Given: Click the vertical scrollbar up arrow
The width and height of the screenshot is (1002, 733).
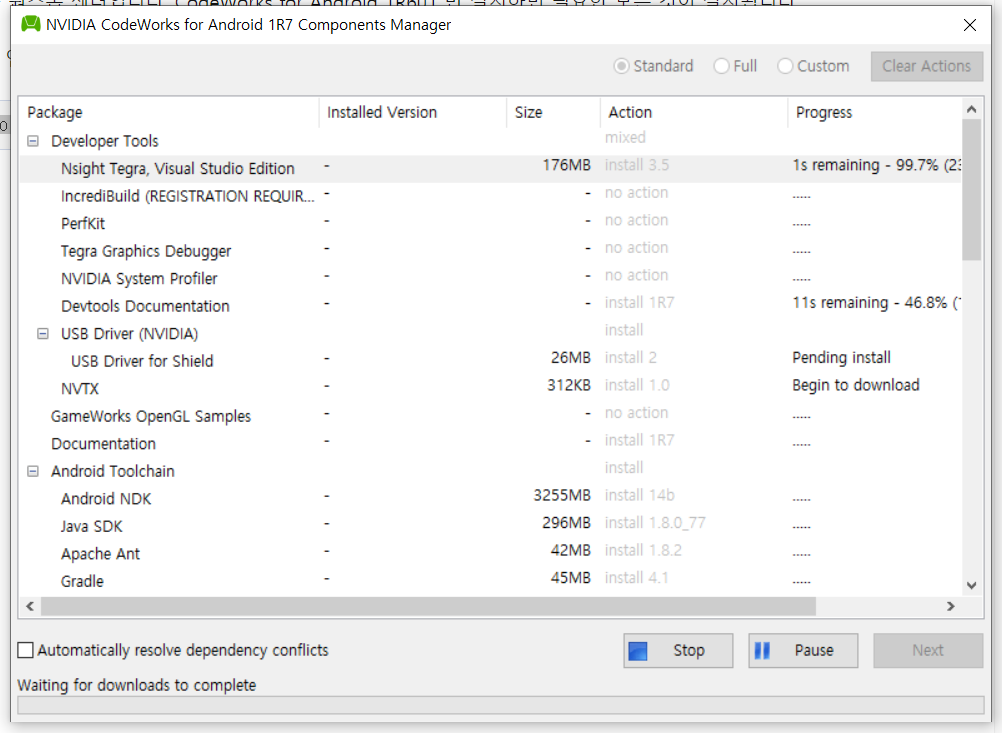Looking at the screenshot, I should pos(971,109).
